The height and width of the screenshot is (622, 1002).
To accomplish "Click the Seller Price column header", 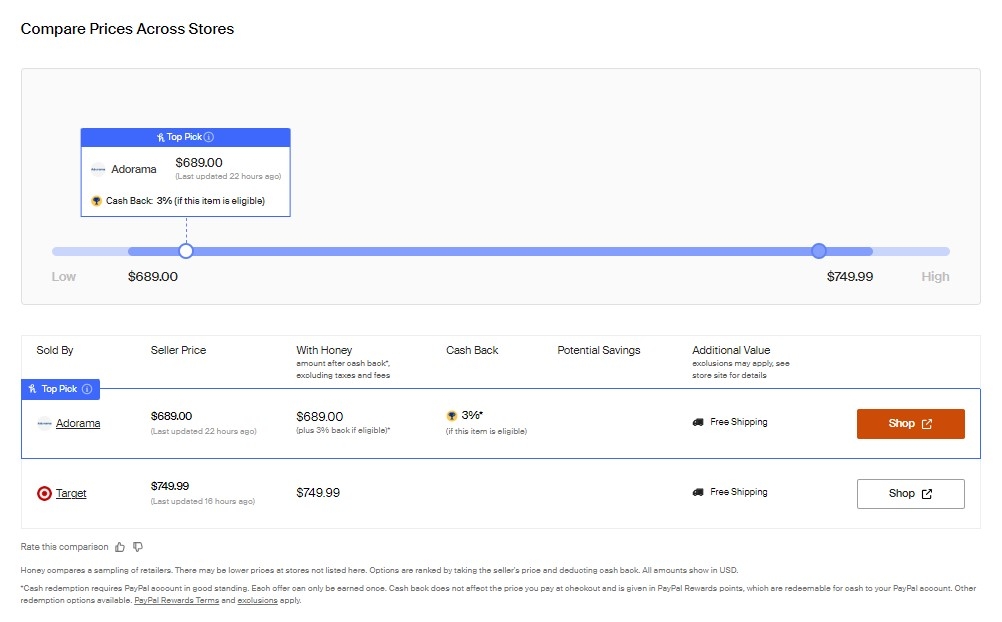I will click(x=178, y=350).
